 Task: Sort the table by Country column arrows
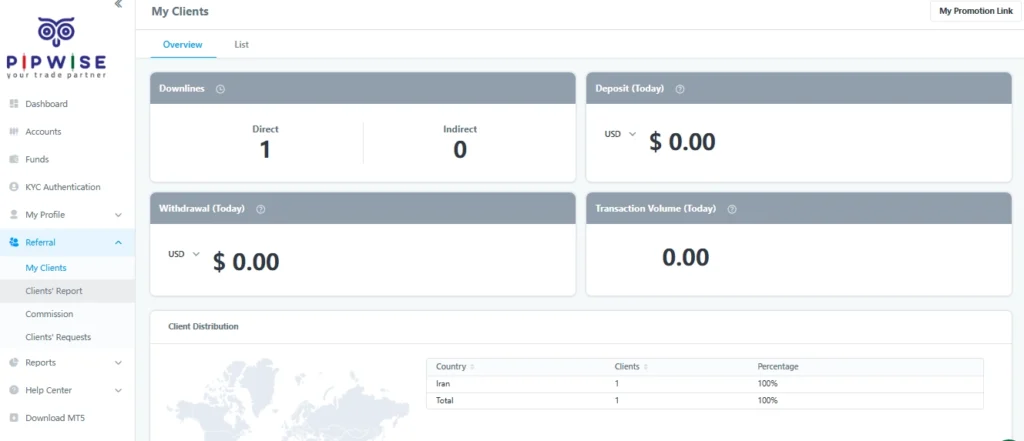[x=472, y=367]
